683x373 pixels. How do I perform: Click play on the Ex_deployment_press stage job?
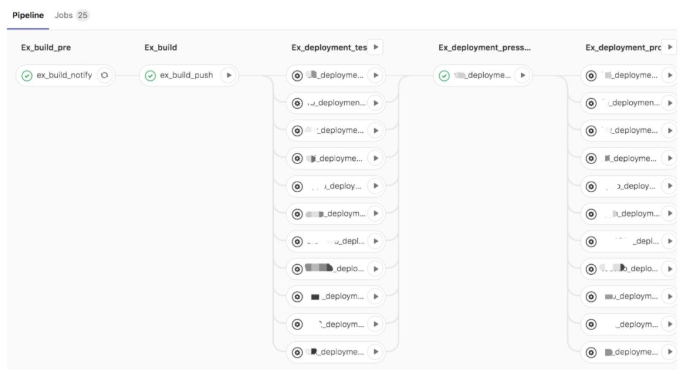[522, 75]
